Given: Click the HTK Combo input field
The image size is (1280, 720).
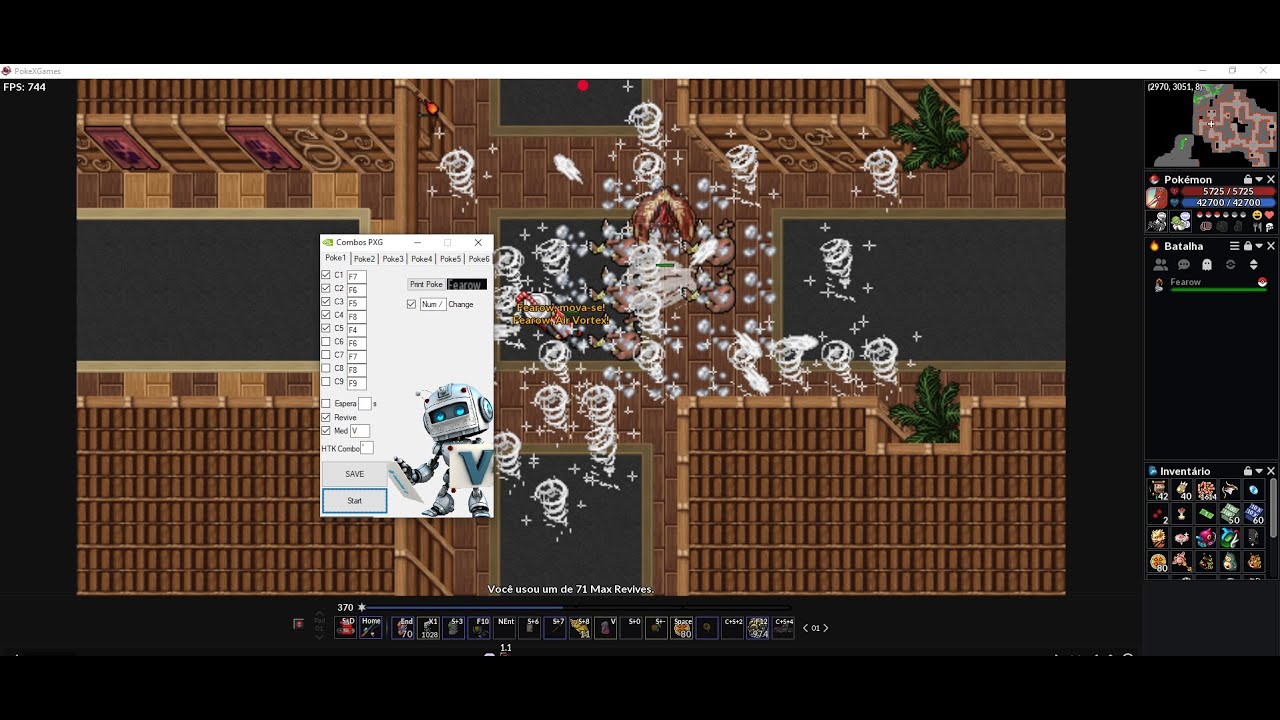Looking at the screenshot, I should tap(367, 448).
